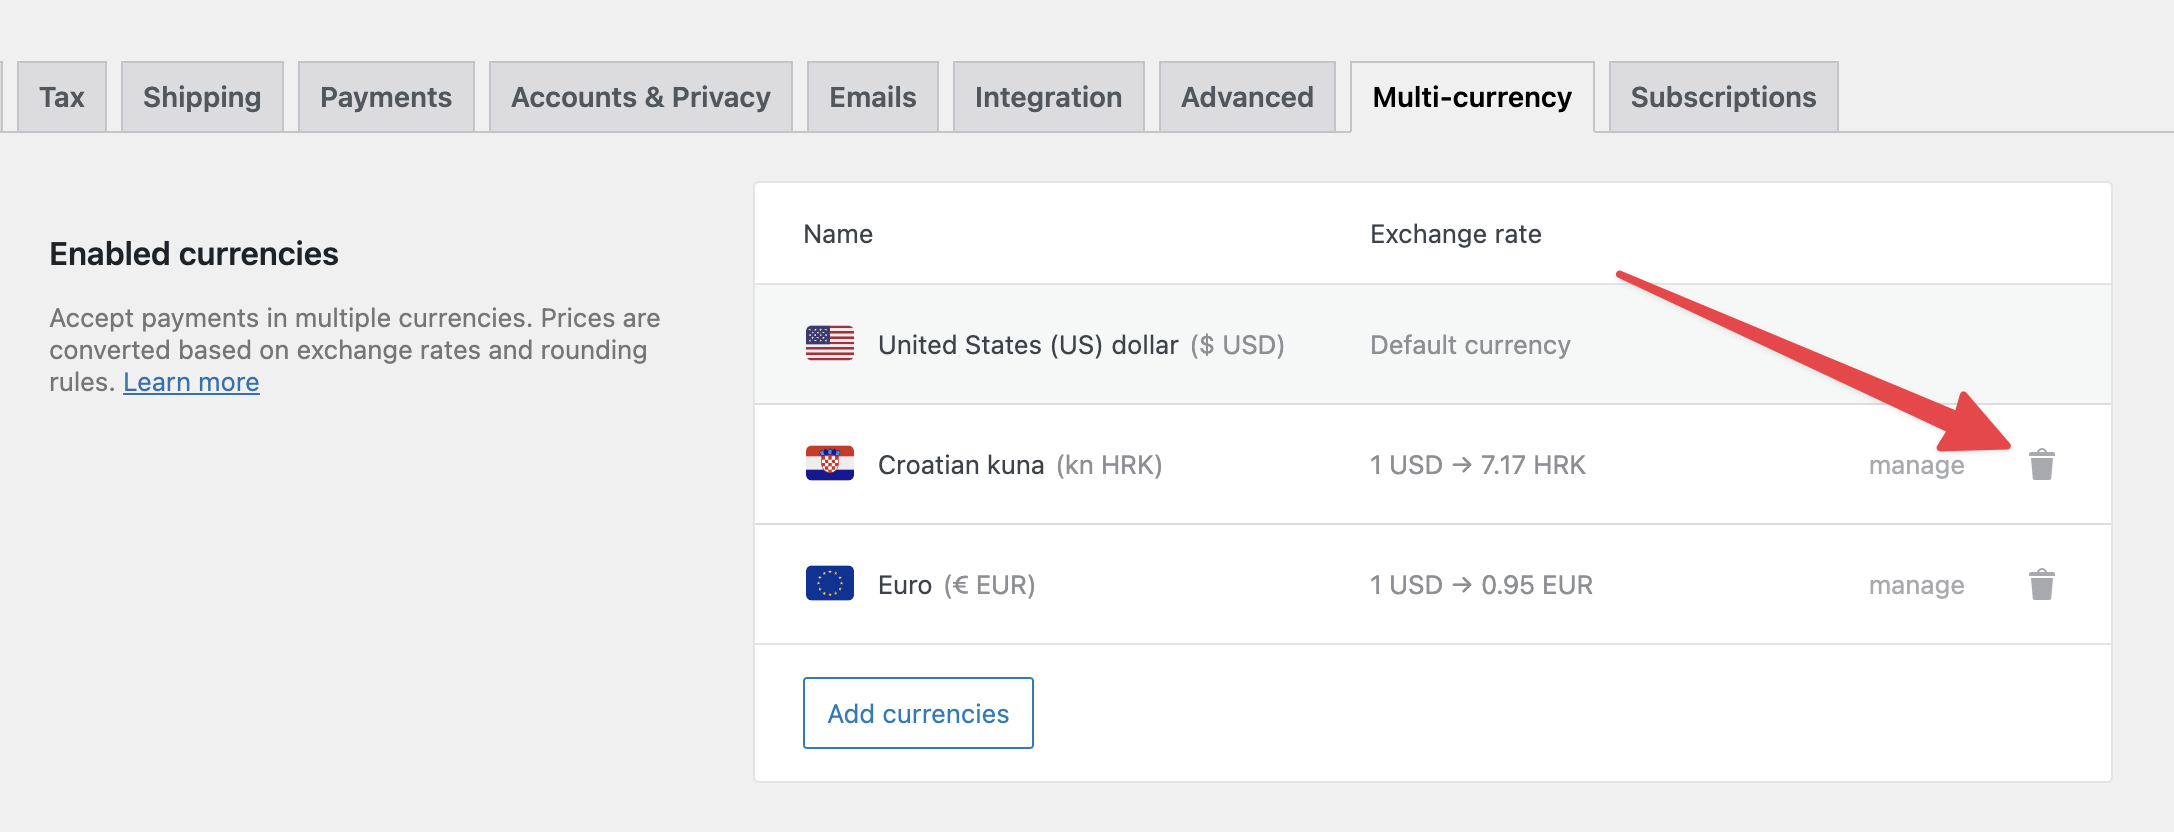The image size is (2174, 832).
Task: Open Accounts & Privacy tab
Action: click(640, 97)
